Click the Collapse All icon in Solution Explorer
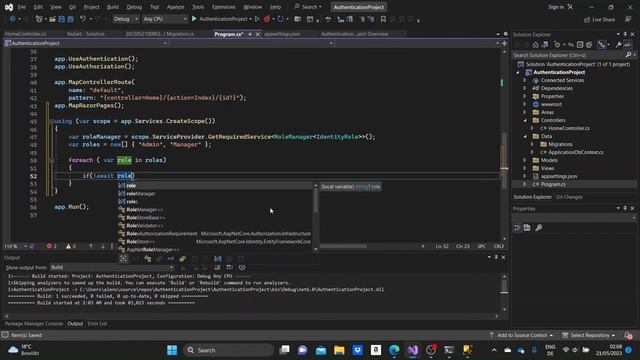640x360 pixels. pyautogui.click(x=580, y=45)
